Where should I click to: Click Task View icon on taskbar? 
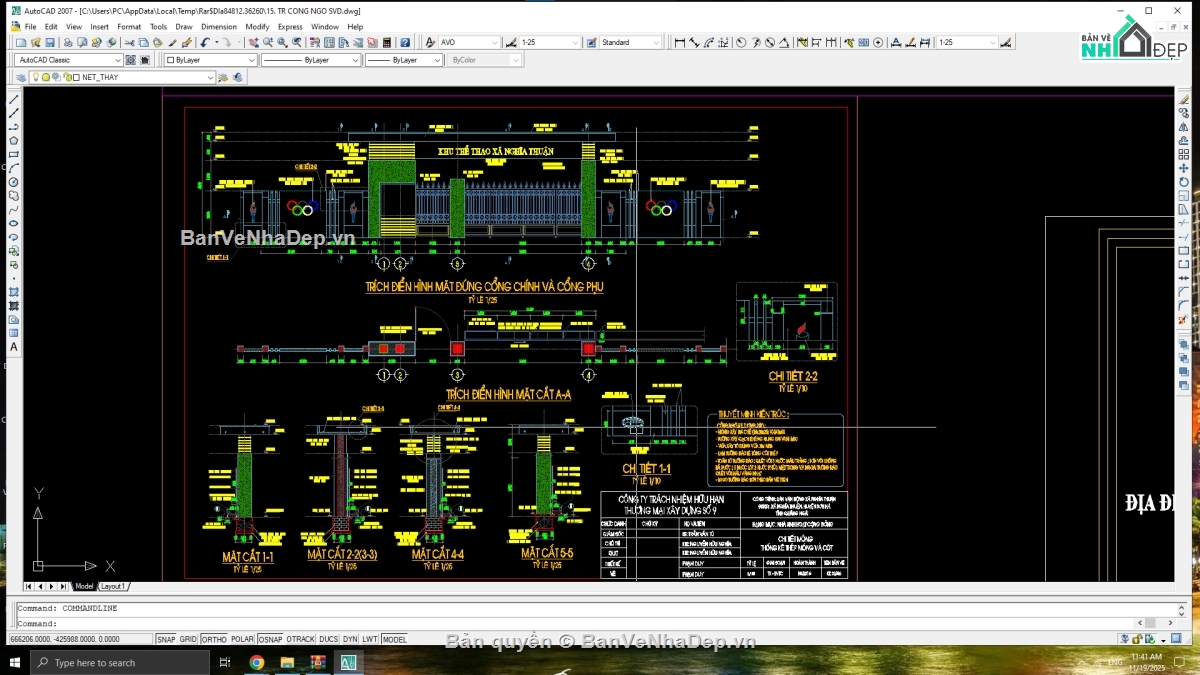coord(225,663)
